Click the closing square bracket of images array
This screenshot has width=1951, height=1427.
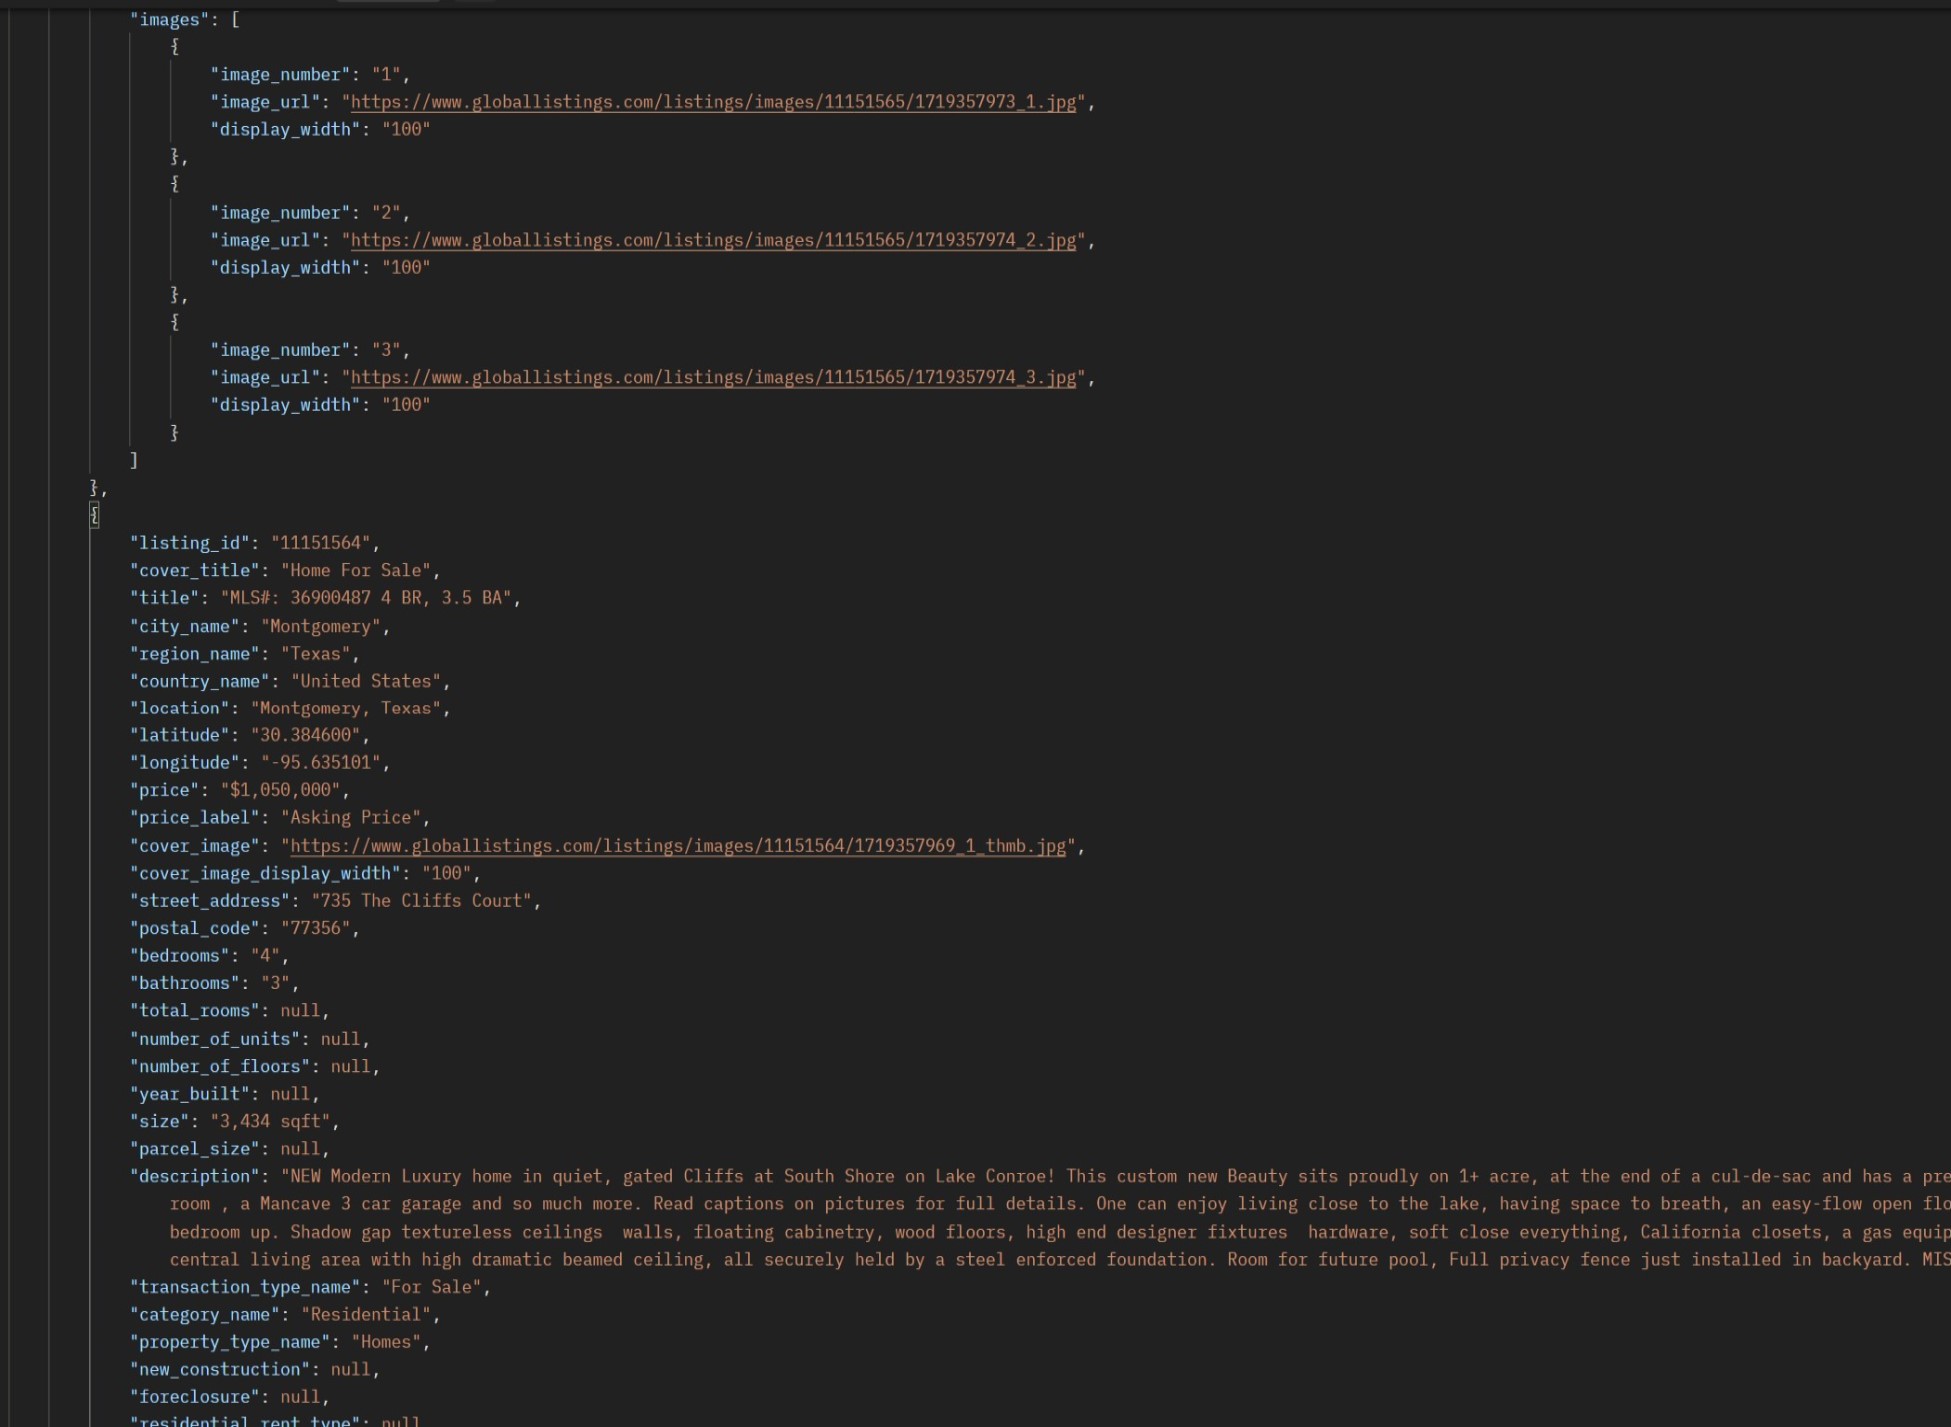click(134, 460)
